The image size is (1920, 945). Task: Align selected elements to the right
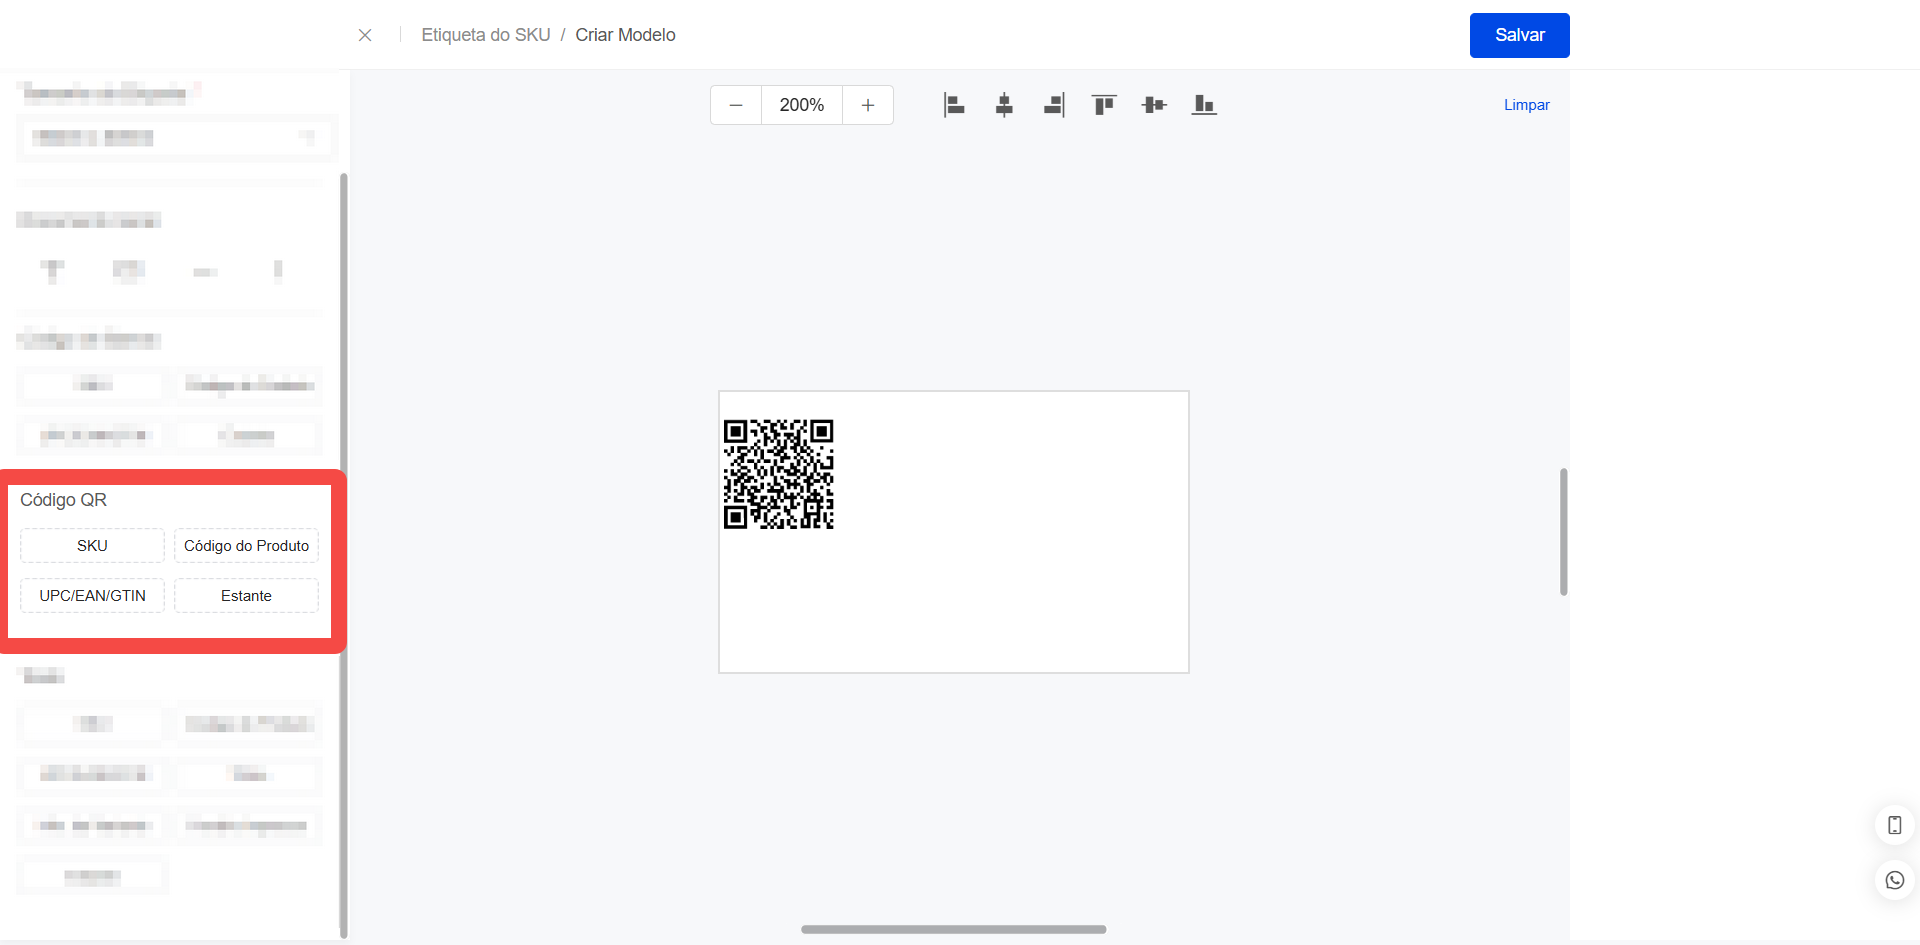coord(1054,105)
